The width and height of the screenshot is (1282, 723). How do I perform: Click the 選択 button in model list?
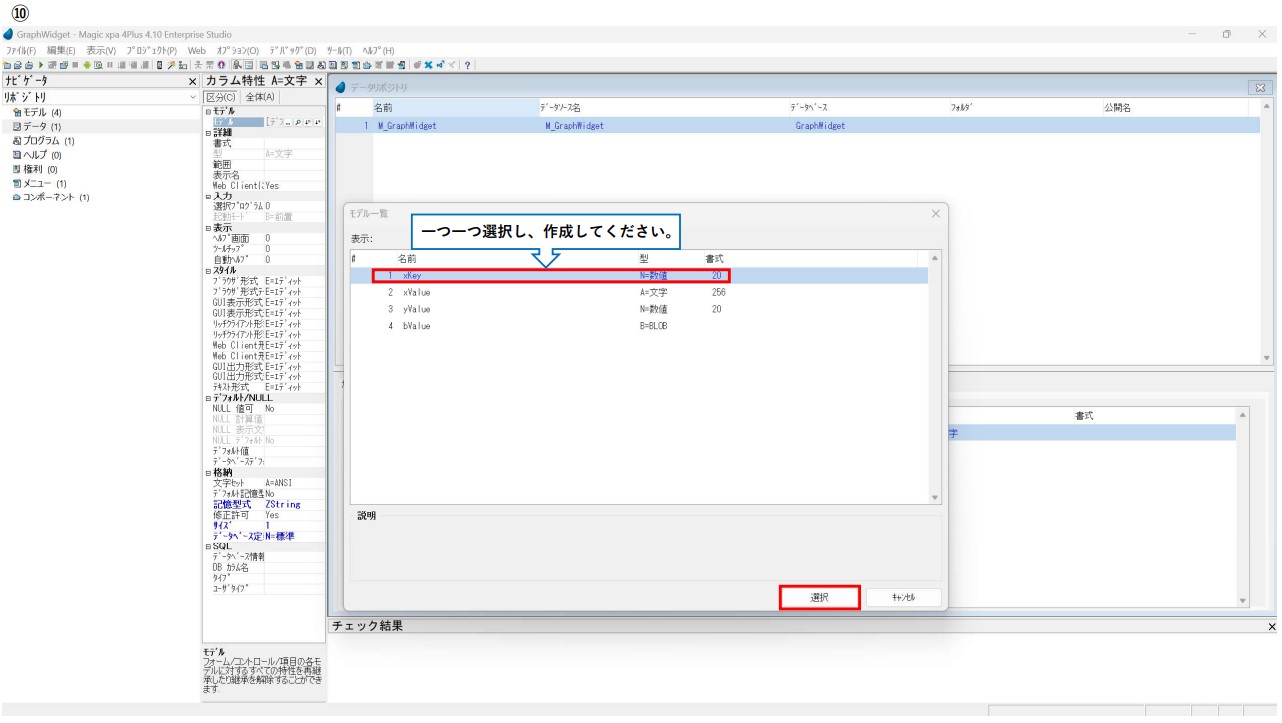819,597
